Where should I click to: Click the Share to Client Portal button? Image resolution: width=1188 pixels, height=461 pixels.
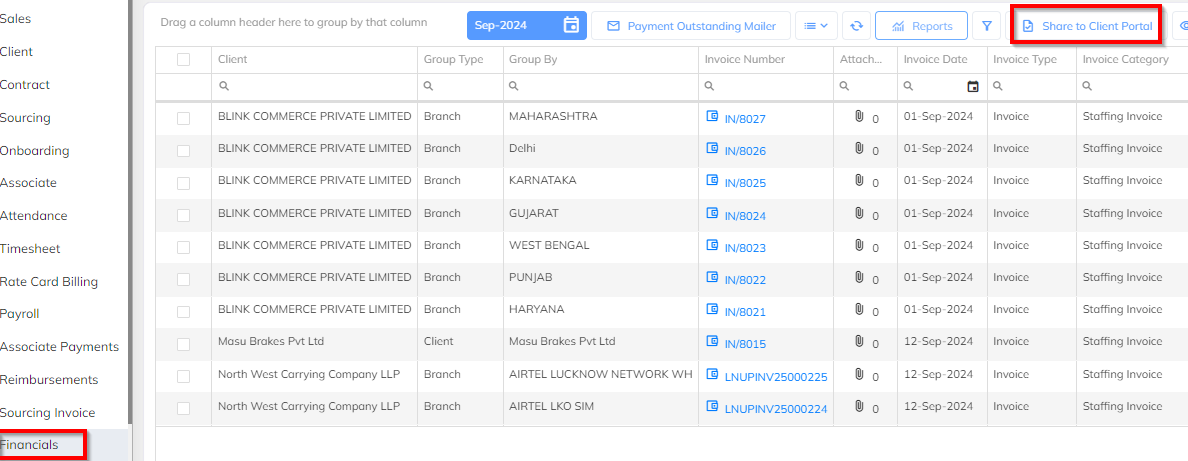(x=1086, y=26)
